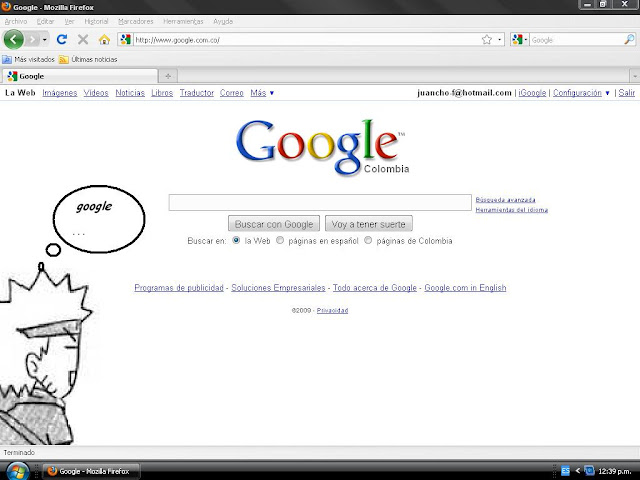Bookmark this page with the star icon
This screenshot has height=480, width=640.
coord(487,40)
